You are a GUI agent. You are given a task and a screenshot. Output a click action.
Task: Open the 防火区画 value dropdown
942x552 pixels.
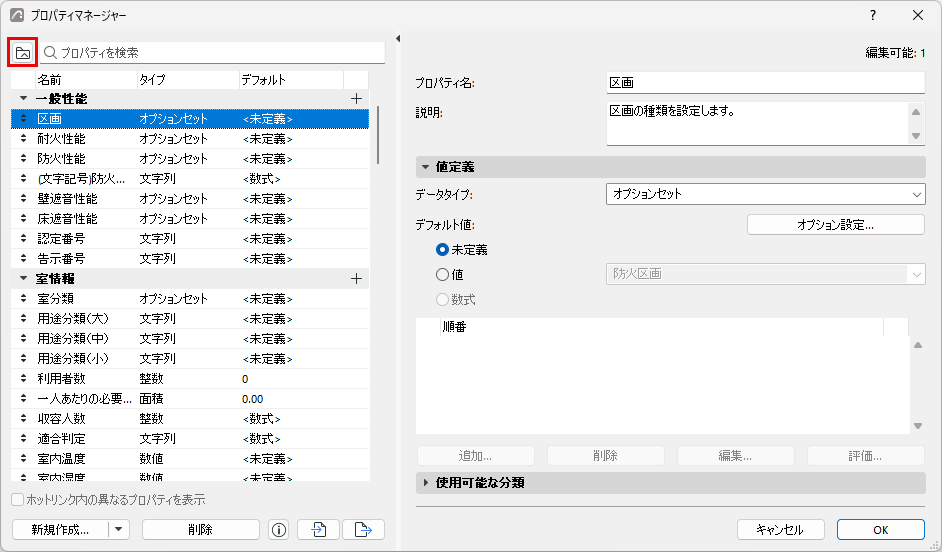click(x=765, y=274)
